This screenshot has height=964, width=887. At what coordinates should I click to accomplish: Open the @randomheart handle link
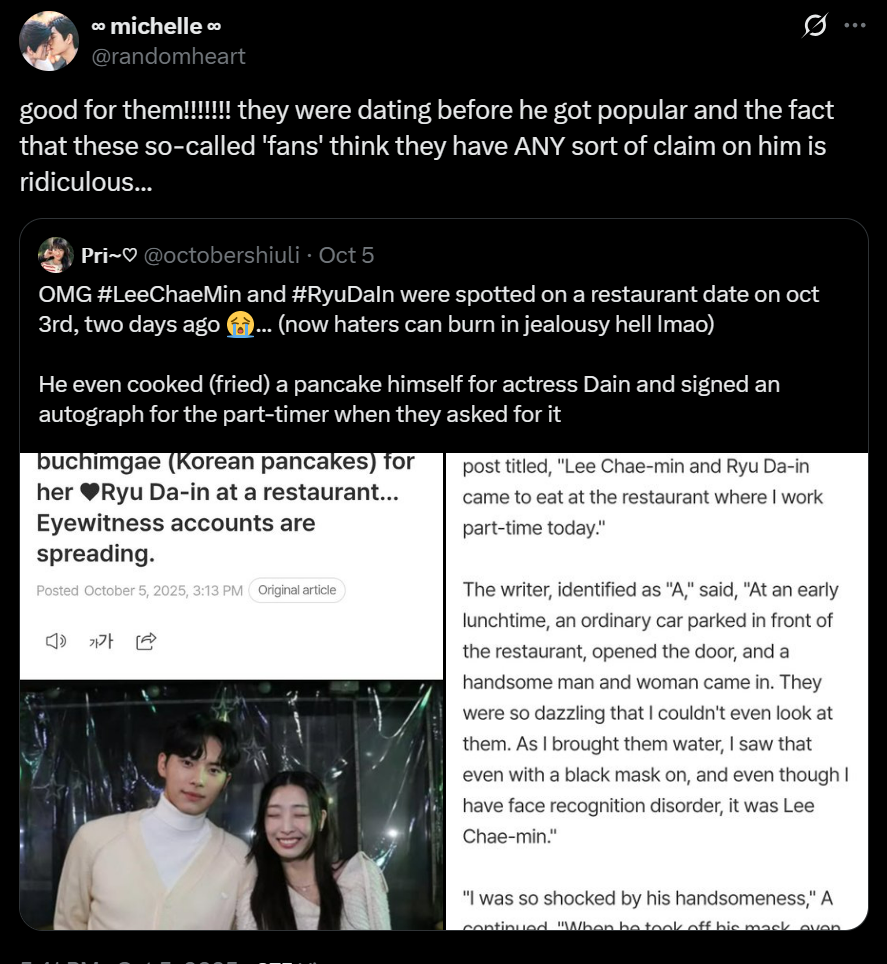[168, 57]
